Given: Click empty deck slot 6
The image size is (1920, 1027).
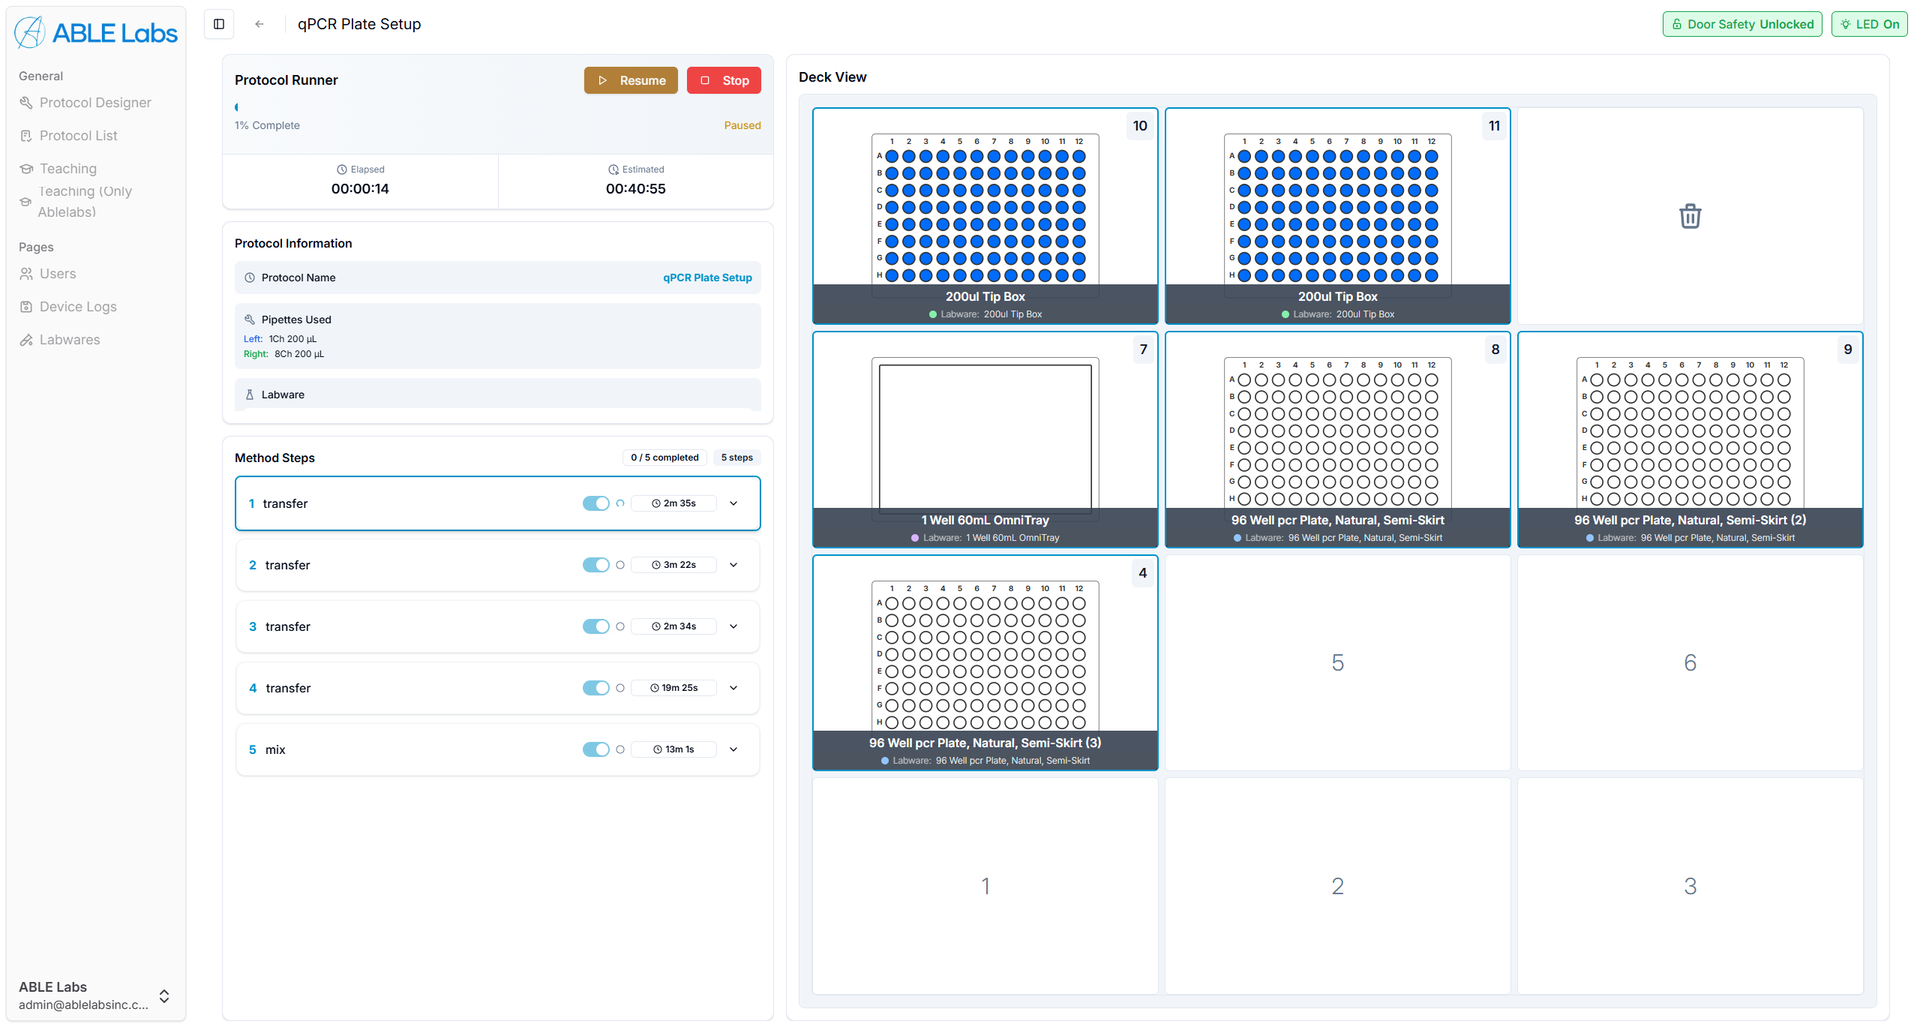Looking at the screenshot, I should (x=1690, y=663).
